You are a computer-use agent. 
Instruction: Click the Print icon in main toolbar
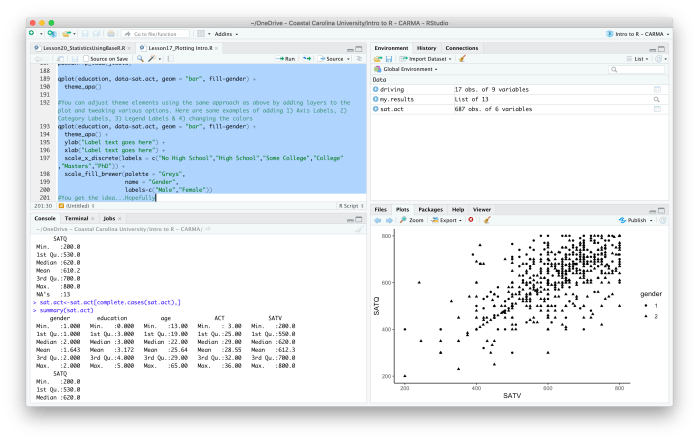tap(110, 34)
